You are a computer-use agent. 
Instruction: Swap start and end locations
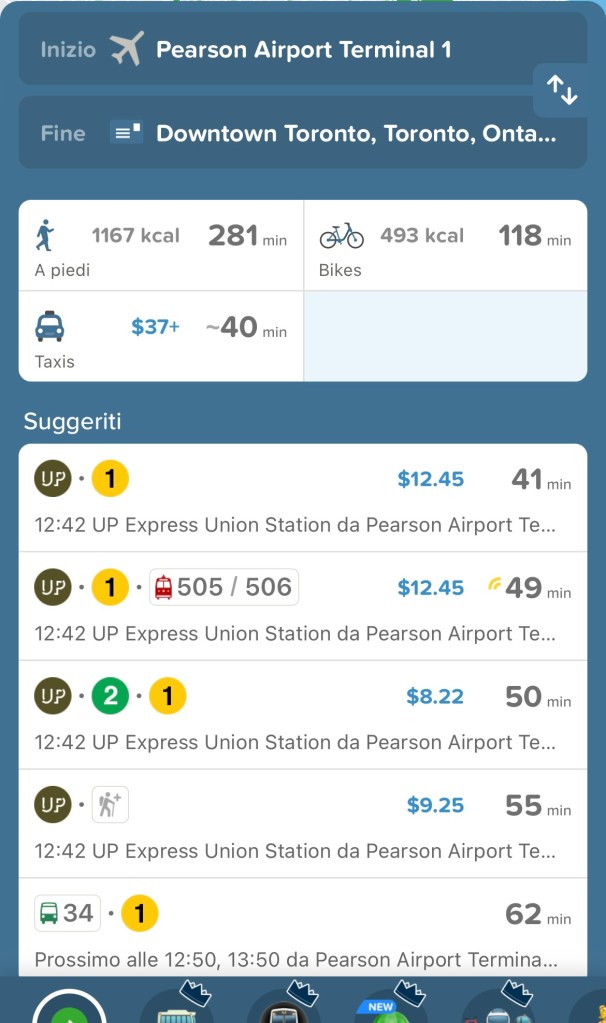tap(562, 91)
